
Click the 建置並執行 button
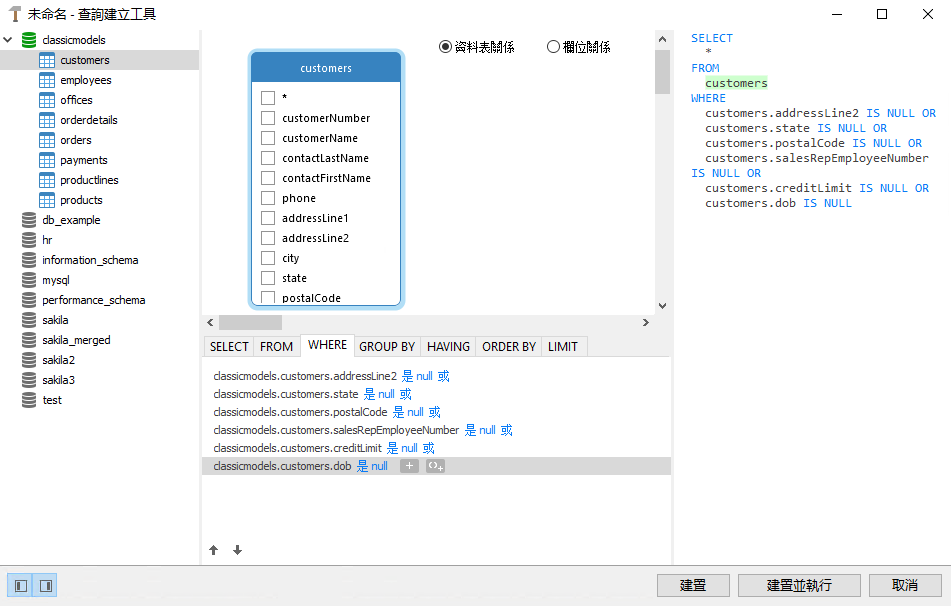click(798, 585)
